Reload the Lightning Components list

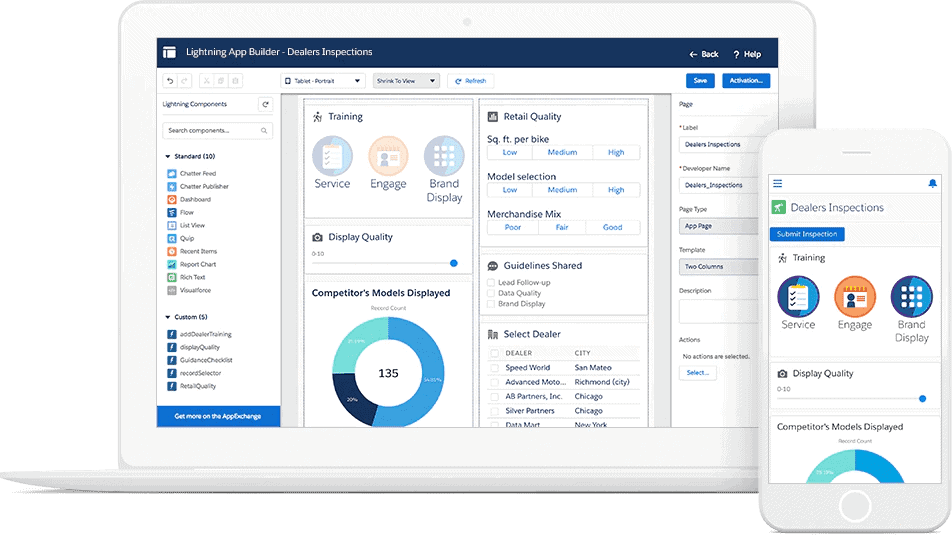(265, 104)
